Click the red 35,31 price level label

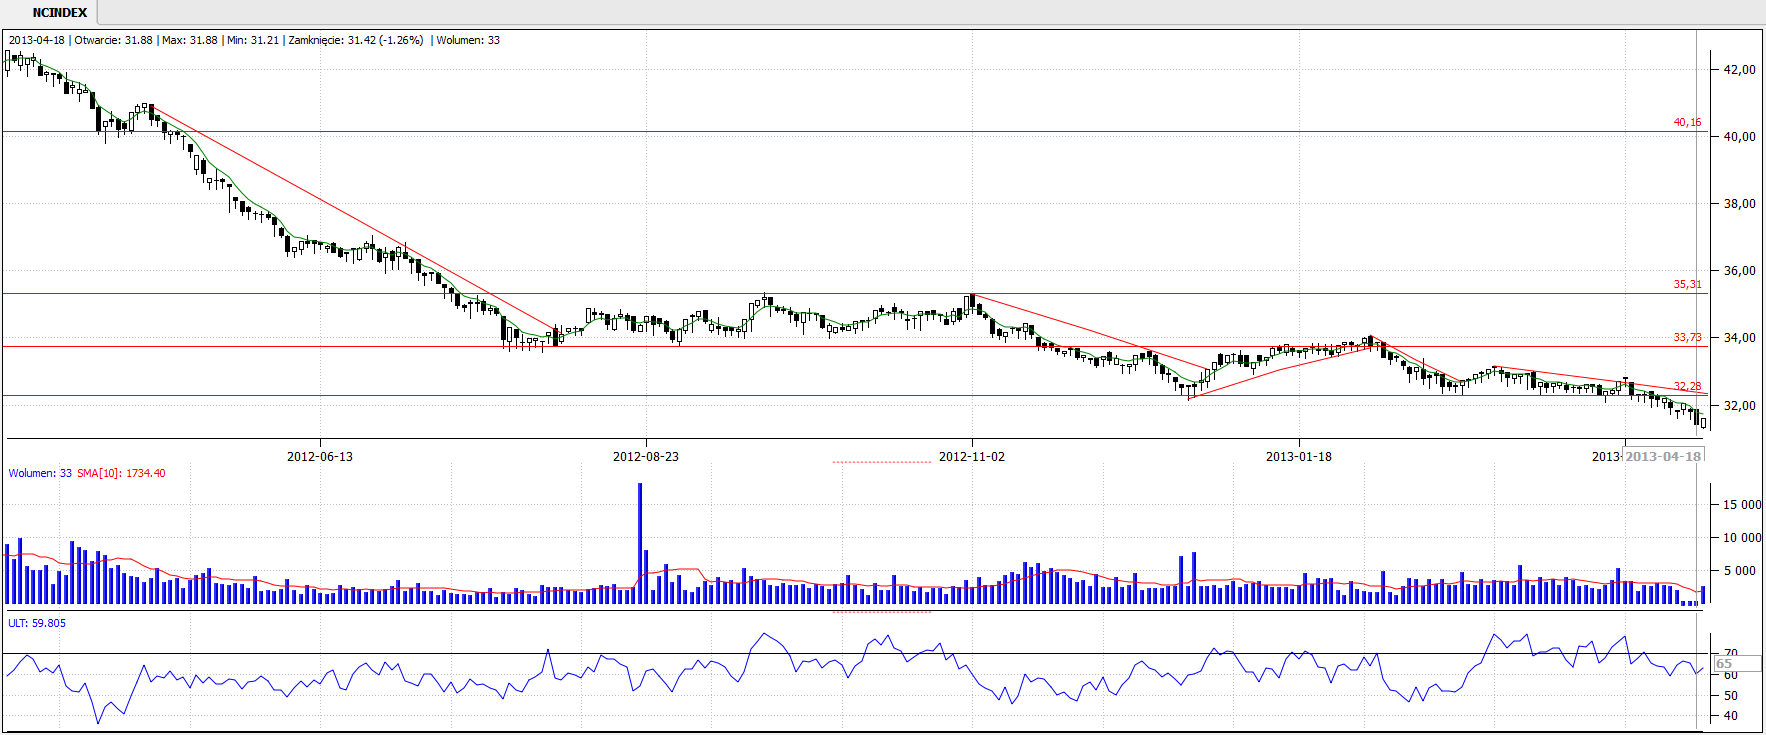1687,284
